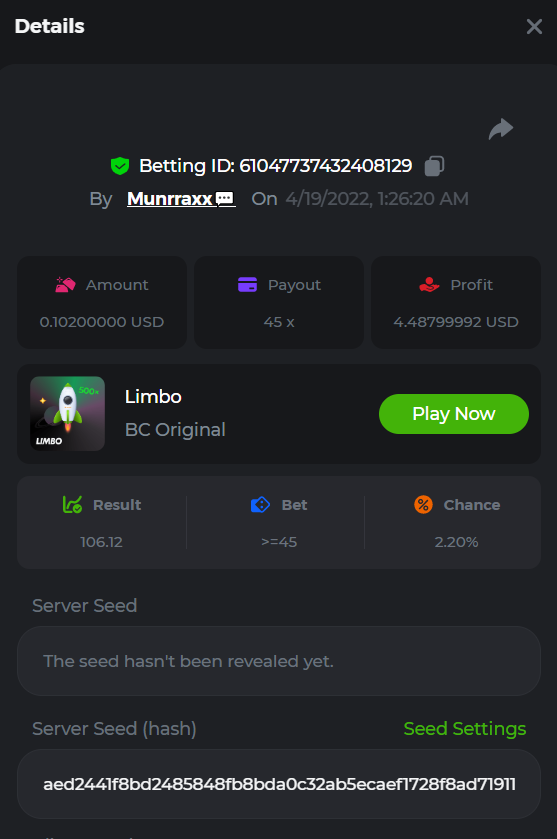Open the Seed Settings link
The width and height of the screenshot is (557, 839).
click(x=464, y=728)
